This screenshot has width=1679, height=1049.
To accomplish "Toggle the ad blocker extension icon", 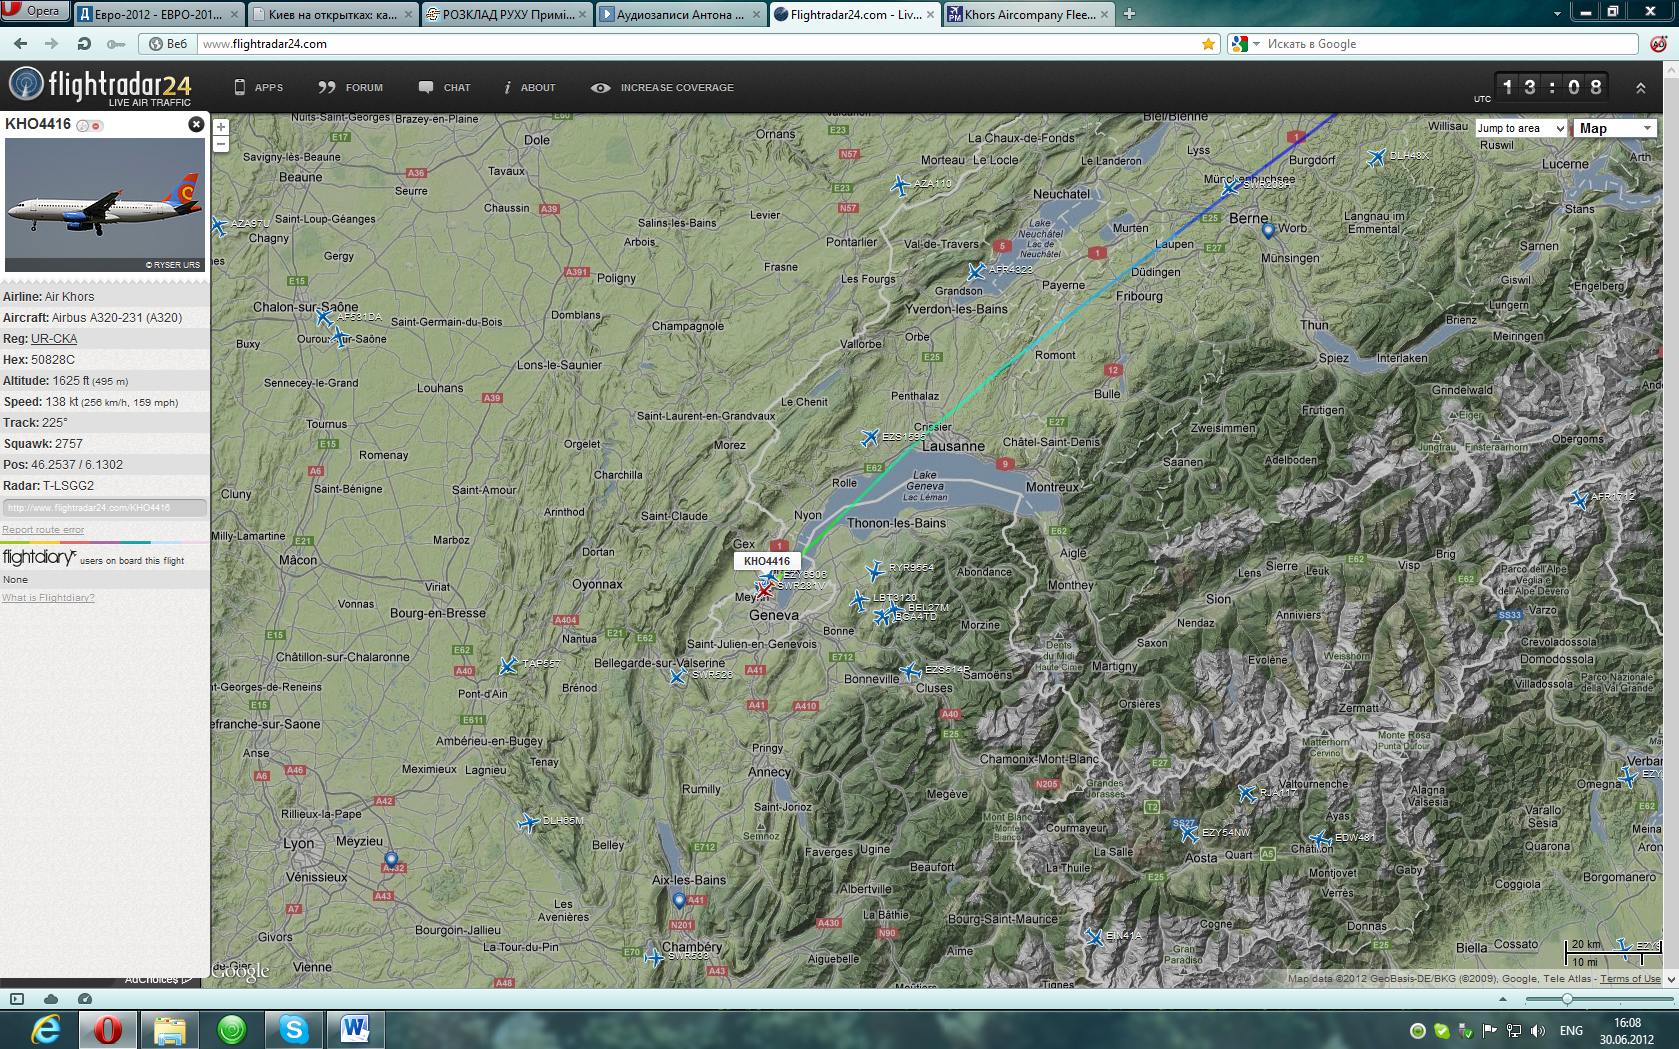I will coord(1657,44).
